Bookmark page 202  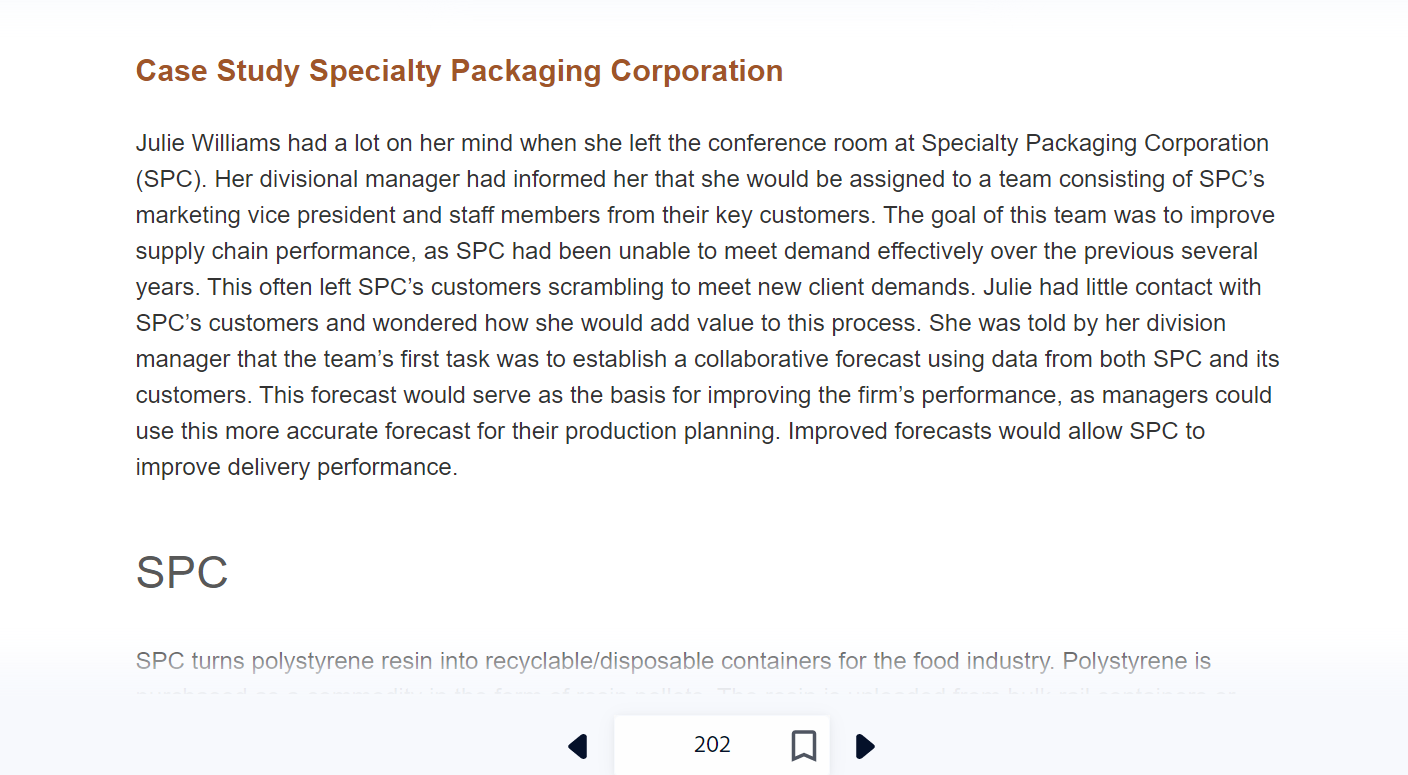click(803, 746)
